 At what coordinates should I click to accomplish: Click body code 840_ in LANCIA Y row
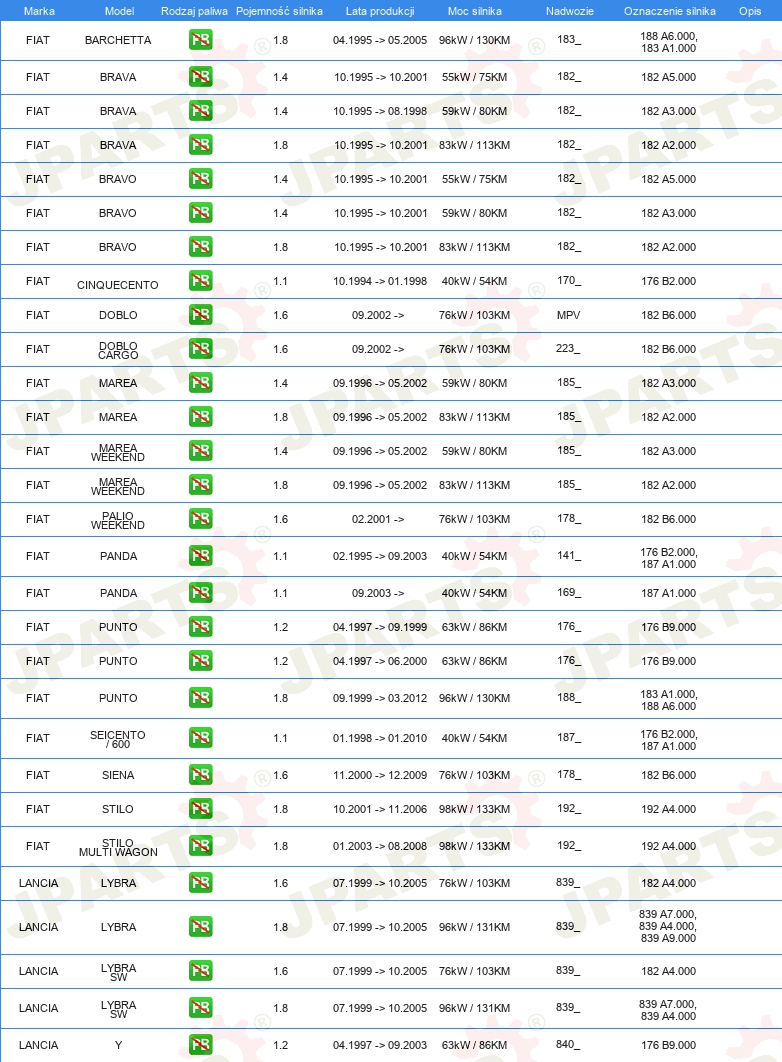tap(568, 1044)
